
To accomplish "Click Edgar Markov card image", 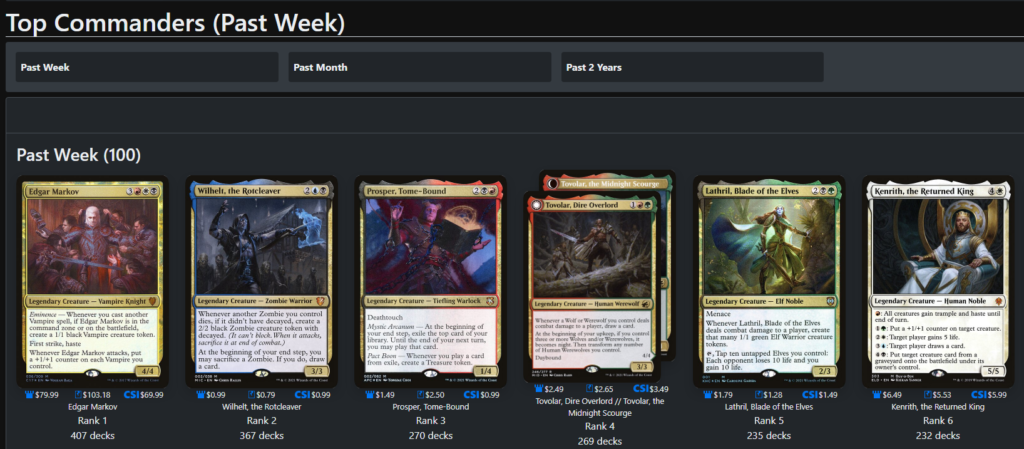I will pos(92,282).
